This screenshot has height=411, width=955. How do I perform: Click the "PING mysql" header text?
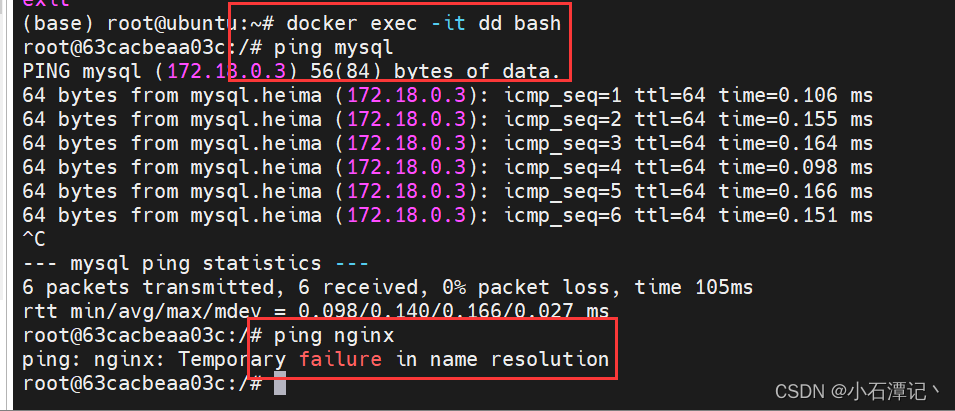coord(82,72)
